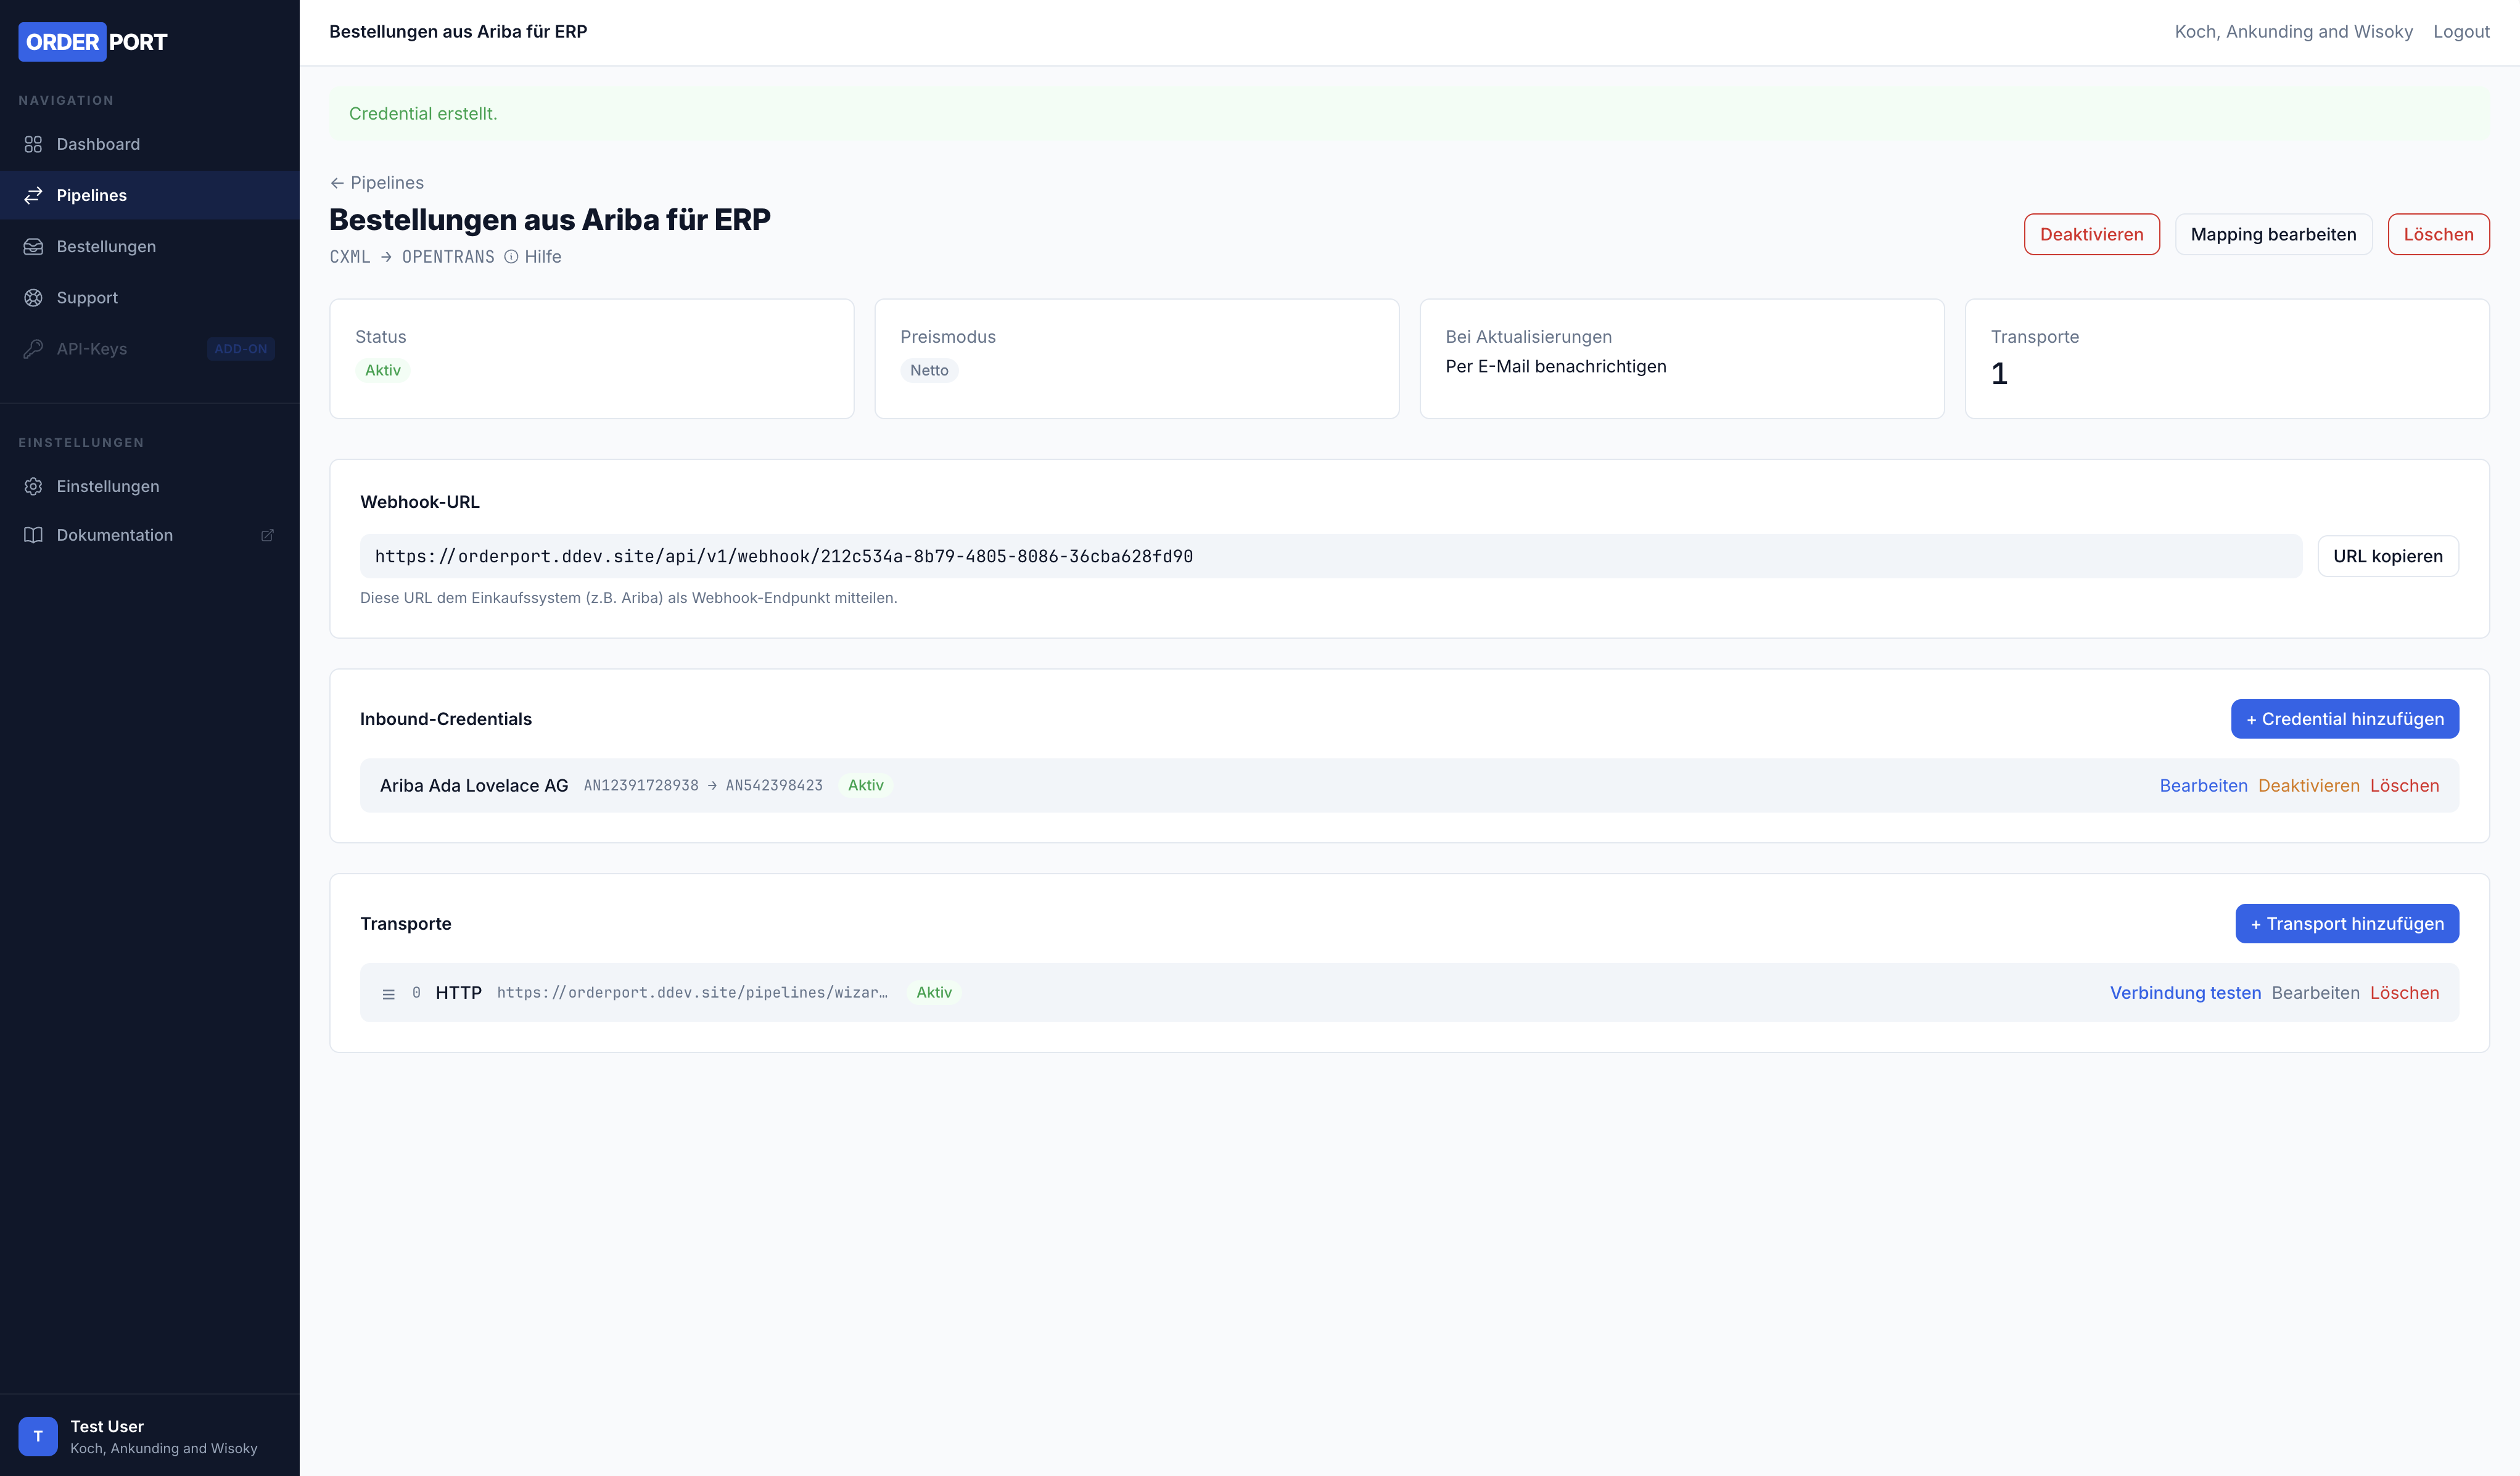Click the Bestellungen inbox icon
Image resolution: width=2520 pixels, height=1476 pixels.
pos(33,246)
